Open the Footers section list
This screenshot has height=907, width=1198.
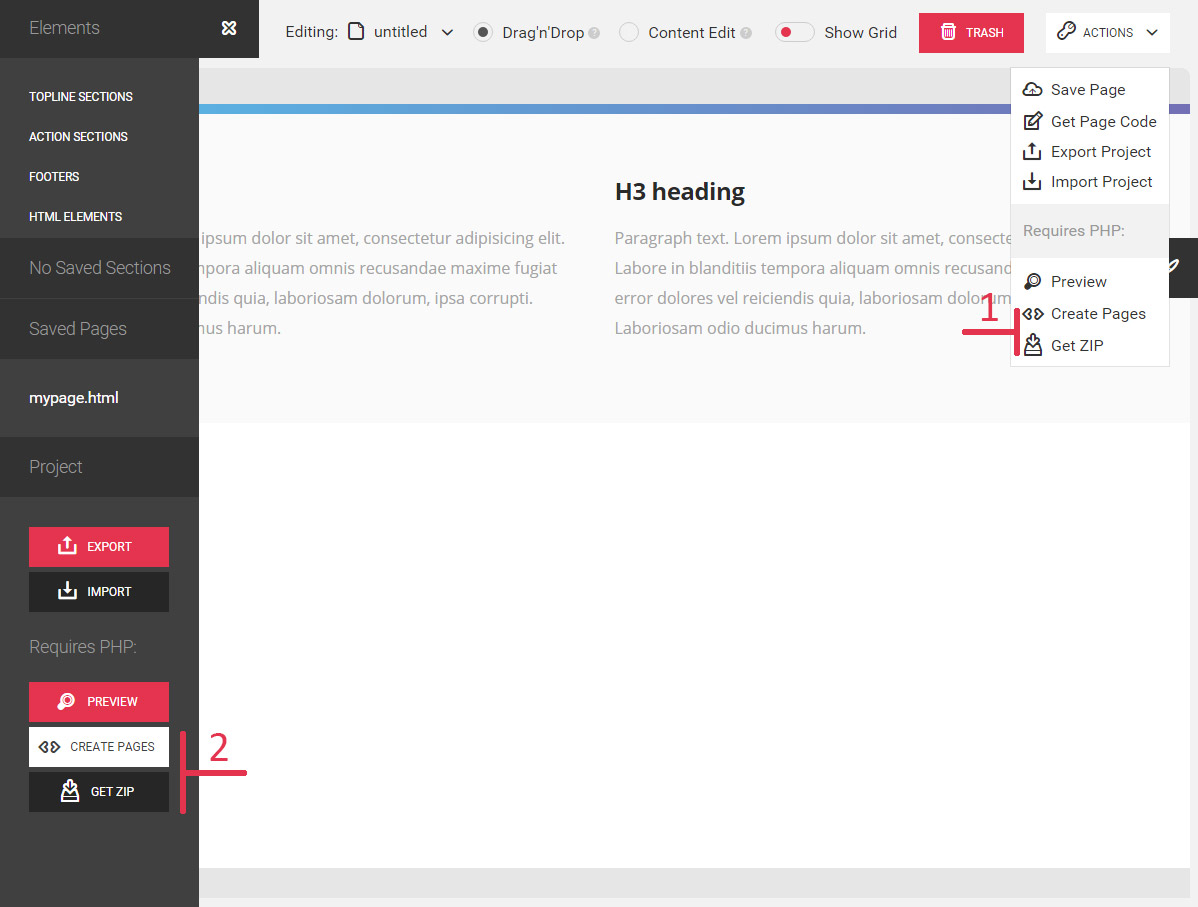pyautogui.click(x=54, y=177)
